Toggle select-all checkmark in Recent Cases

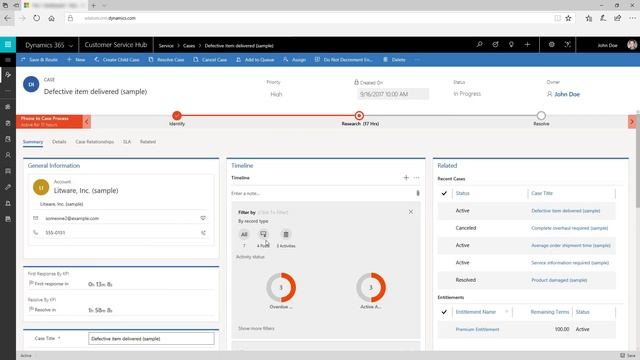point(444,193)
